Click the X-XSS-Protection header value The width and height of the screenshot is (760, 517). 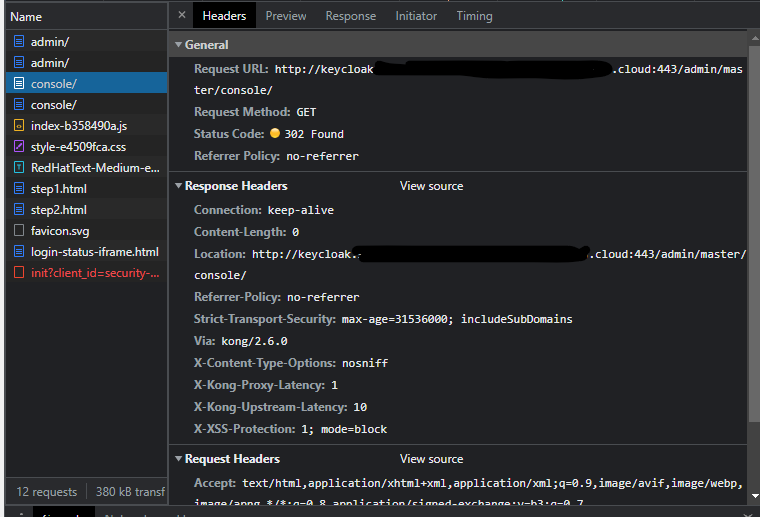344,429
